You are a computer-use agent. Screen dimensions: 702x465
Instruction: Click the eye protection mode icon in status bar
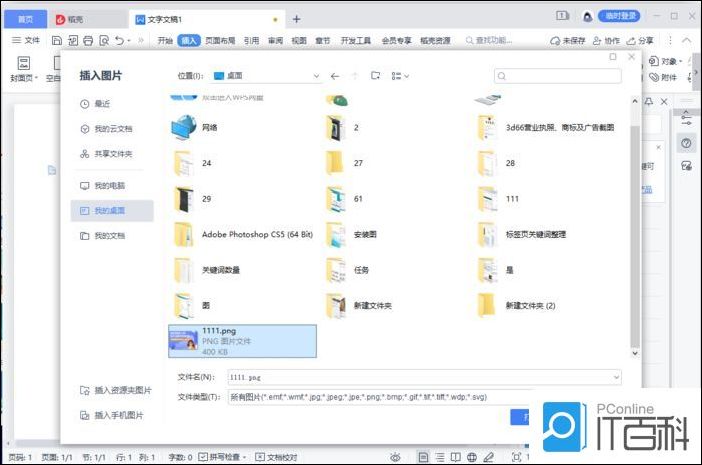tap(395, 457)
